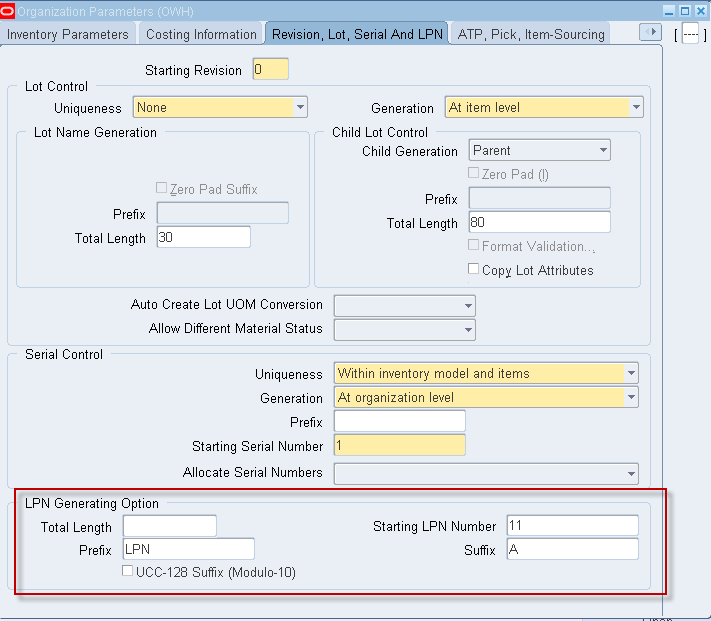Toggle the Zero Pad Suffix checkbox
Screen dimensions: 711x621
(161, 188)
